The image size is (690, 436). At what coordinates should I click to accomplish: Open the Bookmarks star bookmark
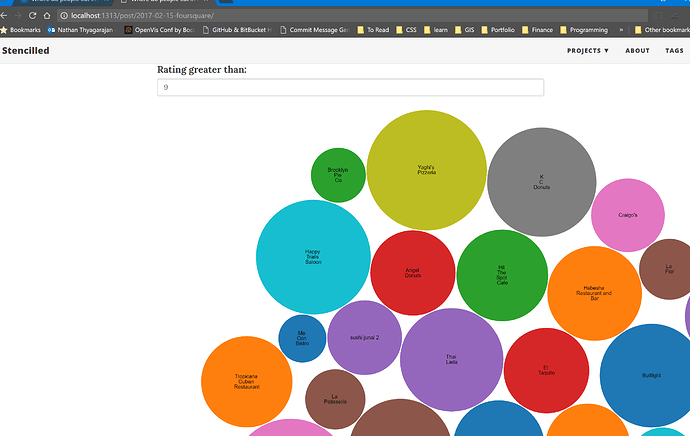click(x=21, y=30)
